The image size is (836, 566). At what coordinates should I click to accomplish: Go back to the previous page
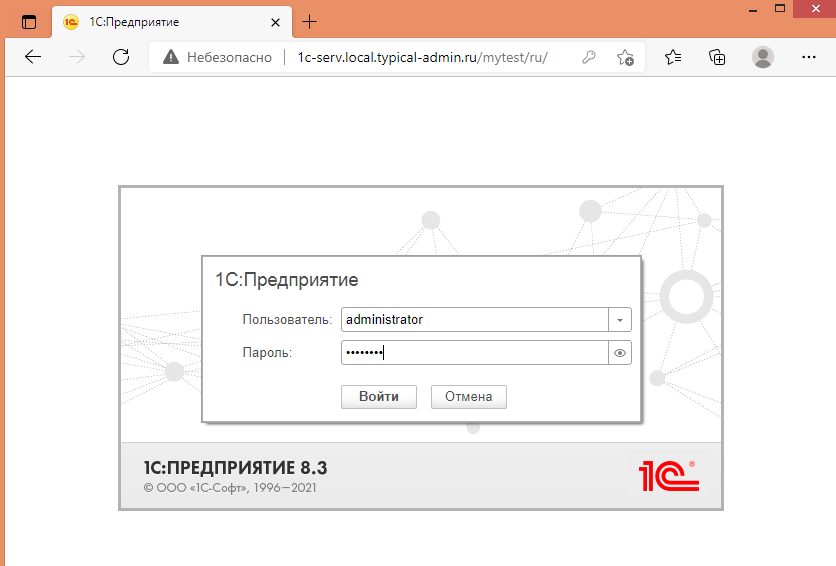coord(33,57)
